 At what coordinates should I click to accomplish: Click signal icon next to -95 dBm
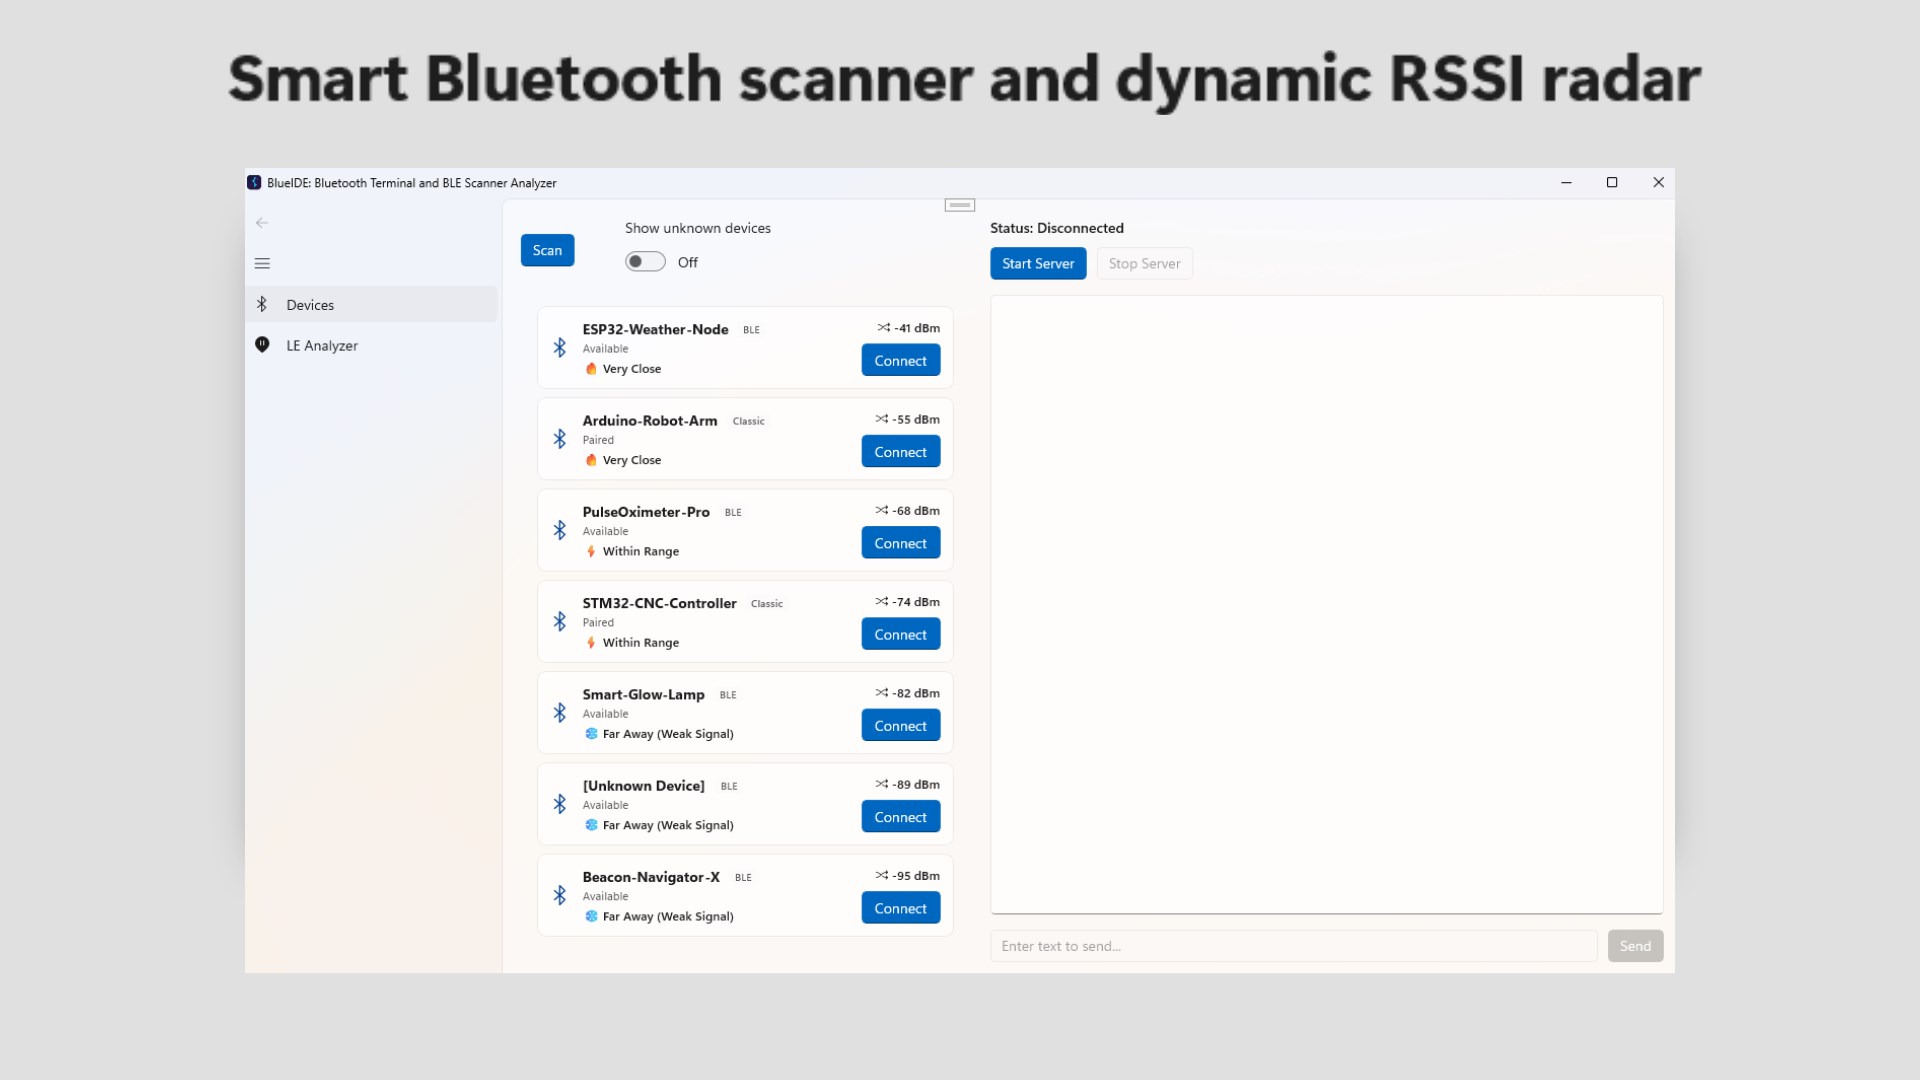[881, 876]
